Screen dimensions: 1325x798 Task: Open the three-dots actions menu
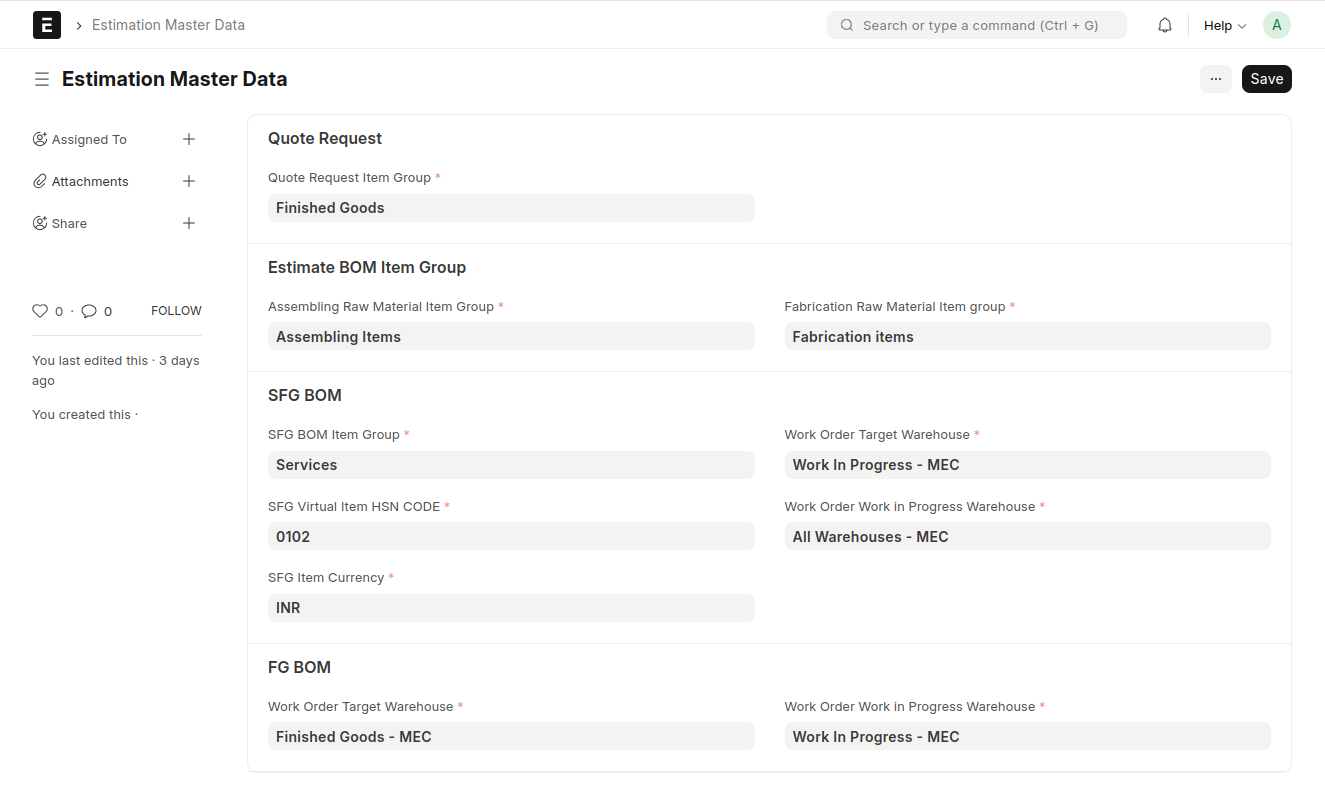pos(1215,79)
